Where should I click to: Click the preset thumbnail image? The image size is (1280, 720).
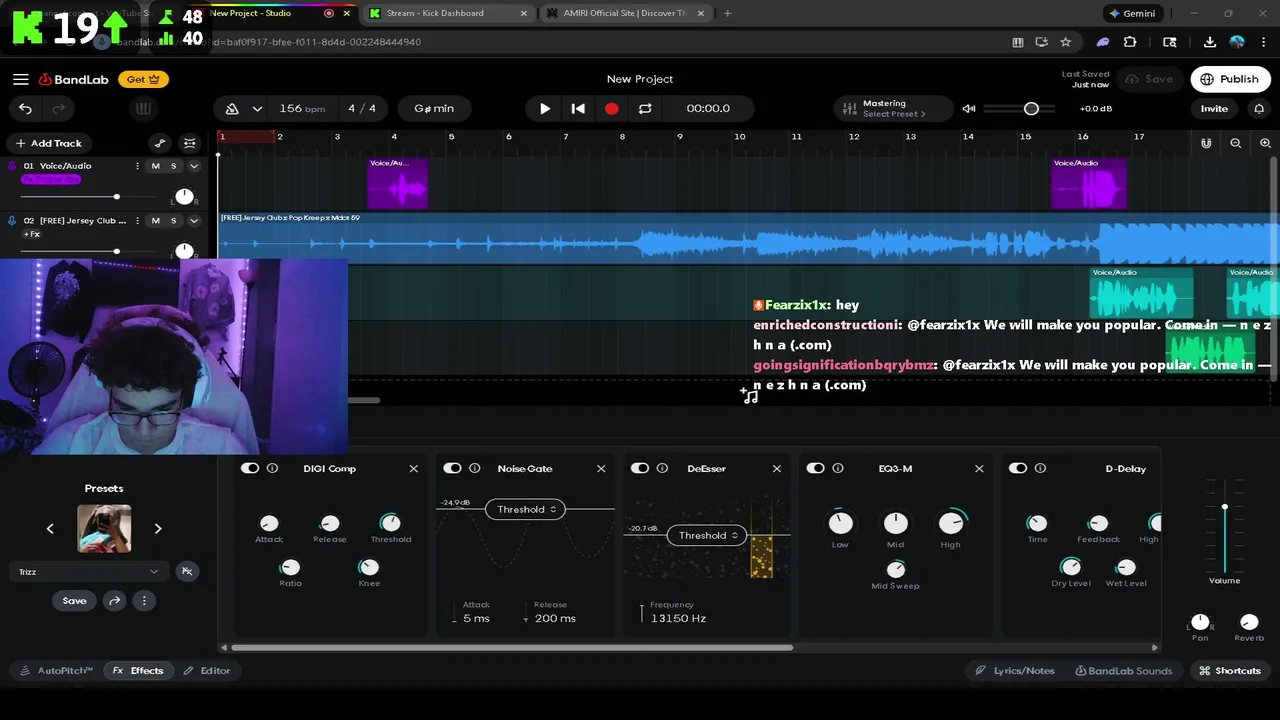[104, 528]
